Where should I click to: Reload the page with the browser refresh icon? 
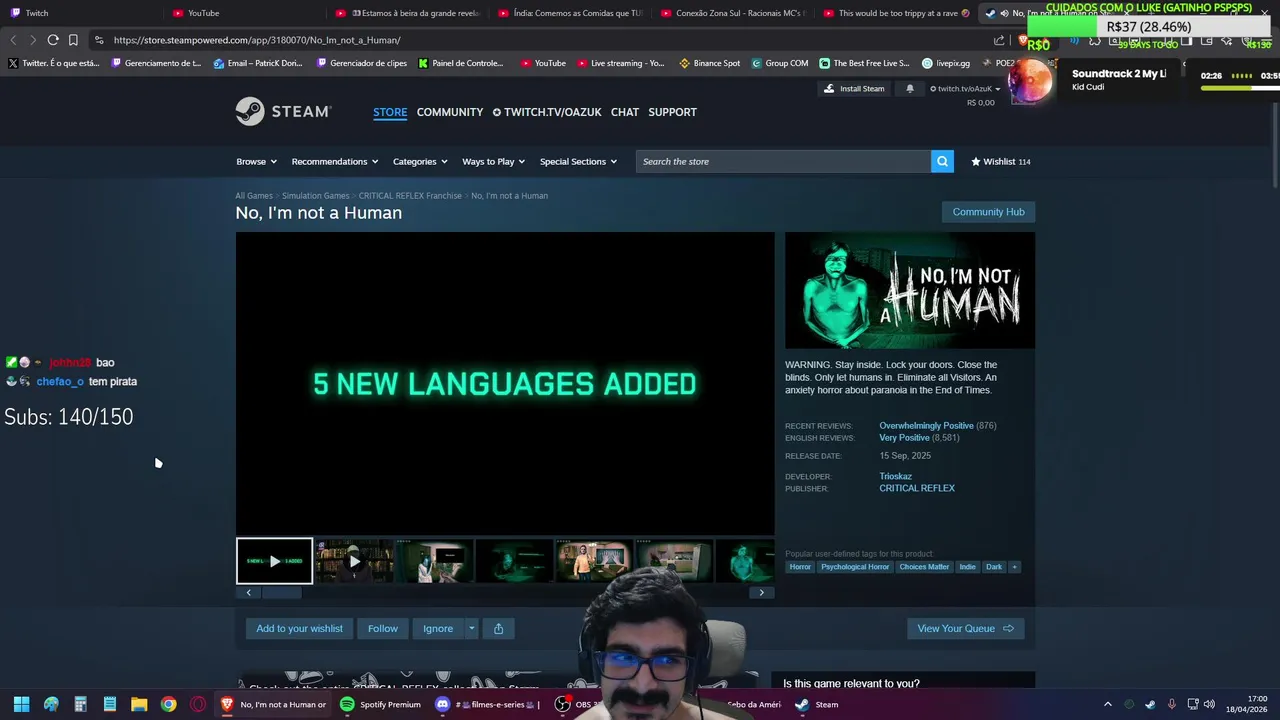(x=53, y=40)
